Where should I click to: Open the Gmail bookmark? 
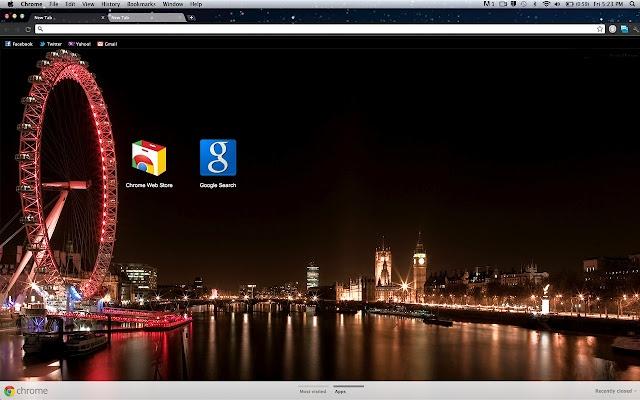click(107, 44)
